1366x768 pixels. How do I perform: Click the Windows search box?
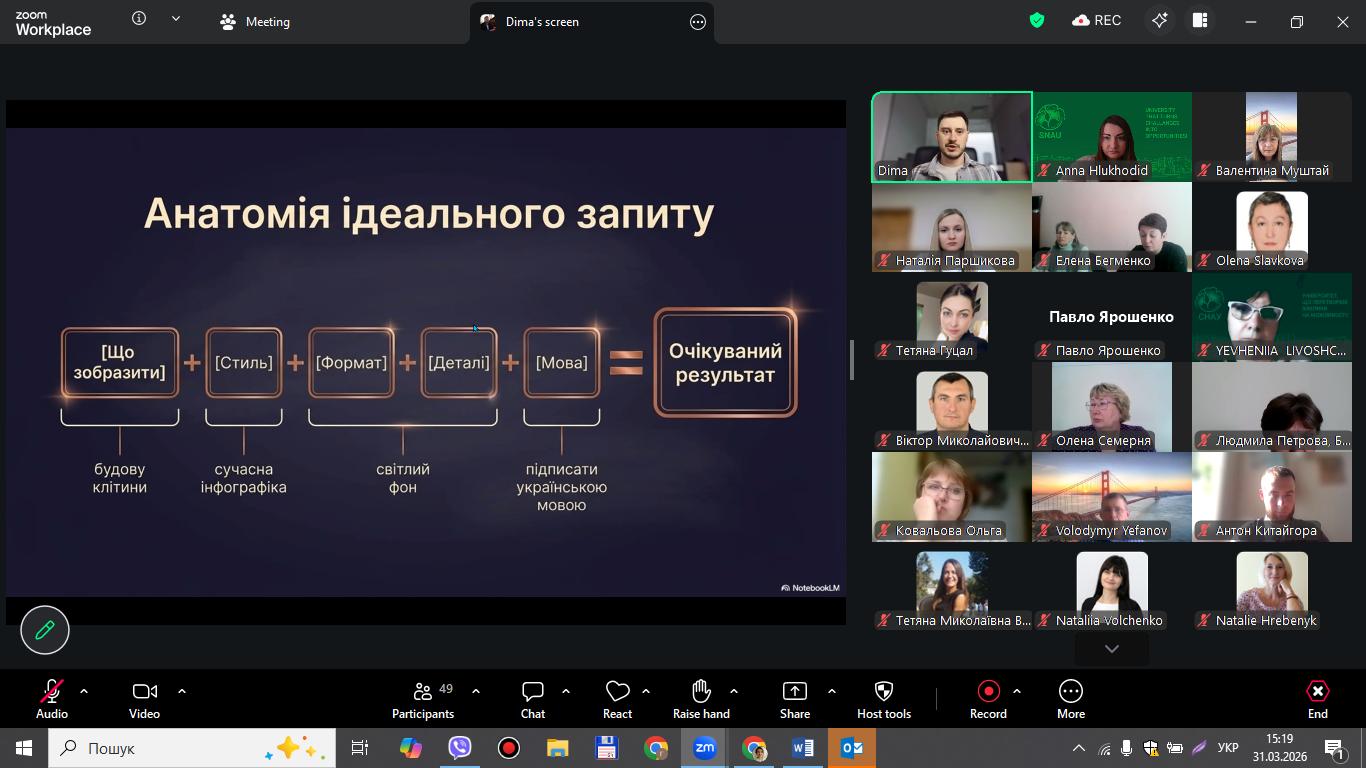coord(165,748)
